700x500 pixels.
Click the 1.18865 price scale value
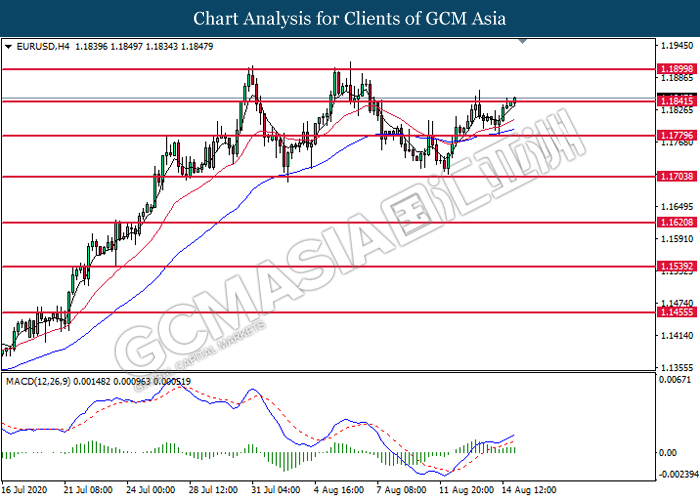coord(677,78)
